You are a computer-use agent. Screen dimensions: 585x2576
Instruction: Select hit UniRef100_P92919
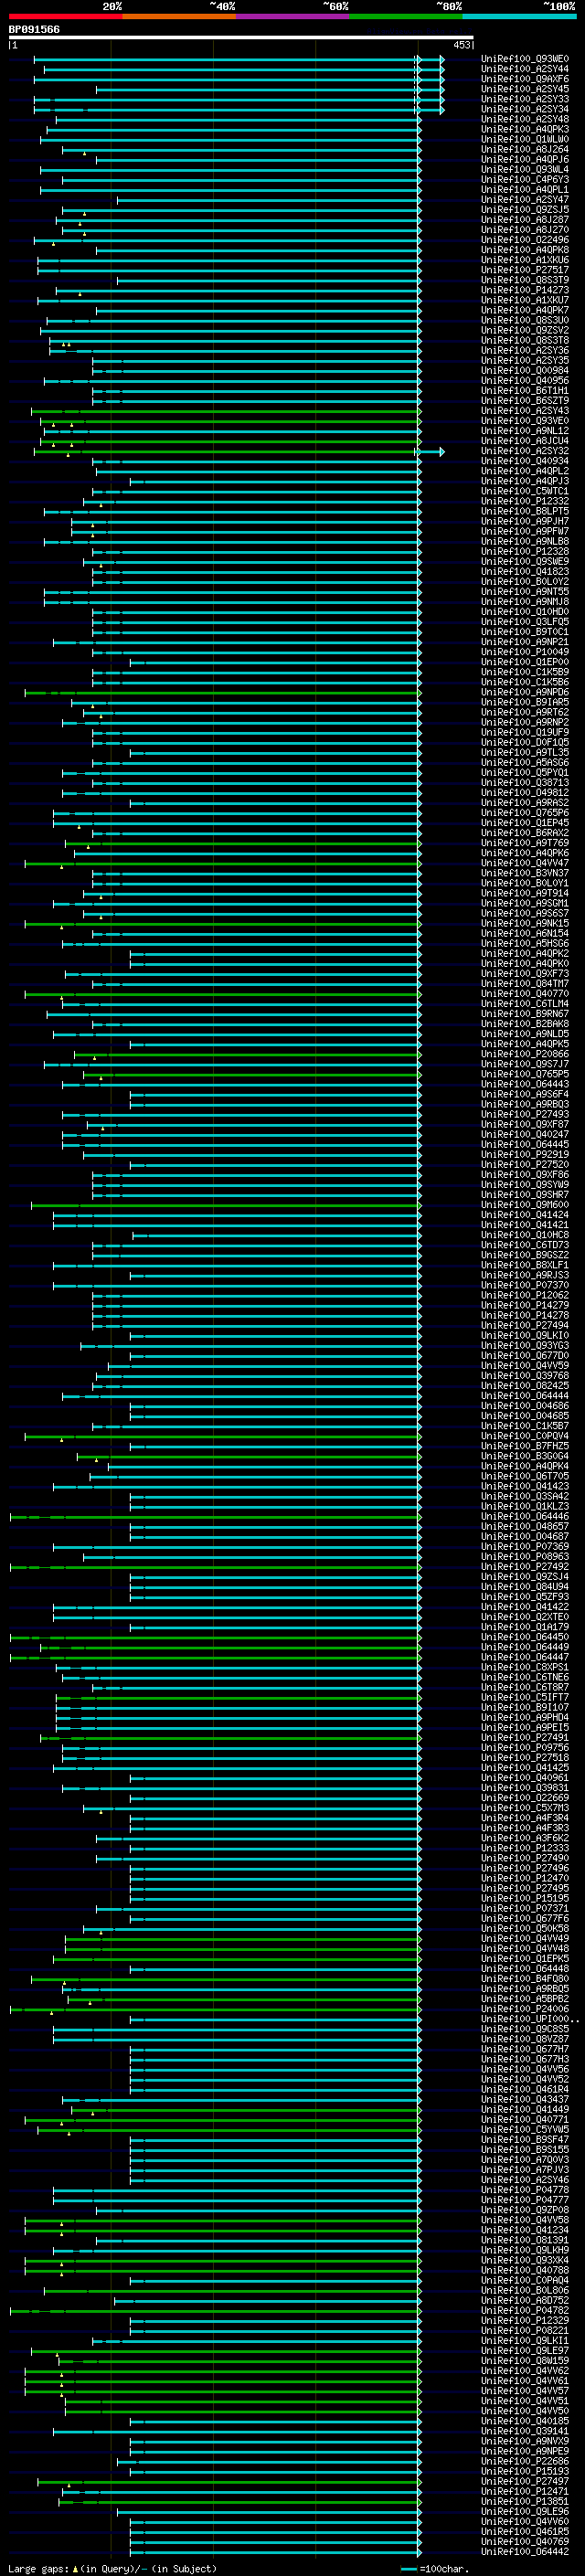(524, 1154)
